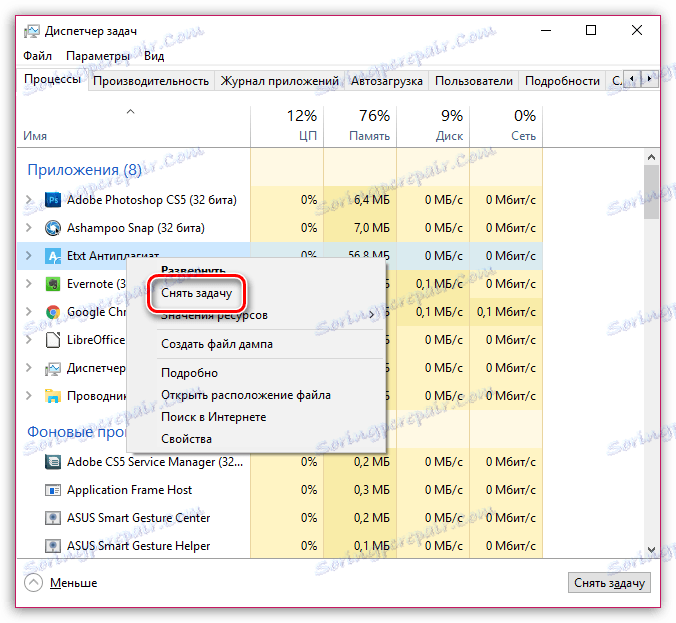Sort by the Имя column header
The height and width of the screenshot is (623, 676).
point(134,126)
